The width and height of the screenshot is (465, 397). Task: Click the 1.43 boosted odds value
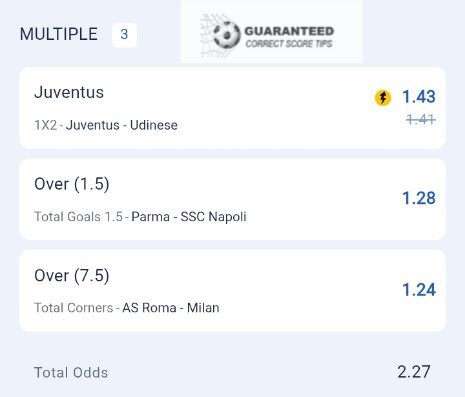pyautogui.click(x=419, y=97)
